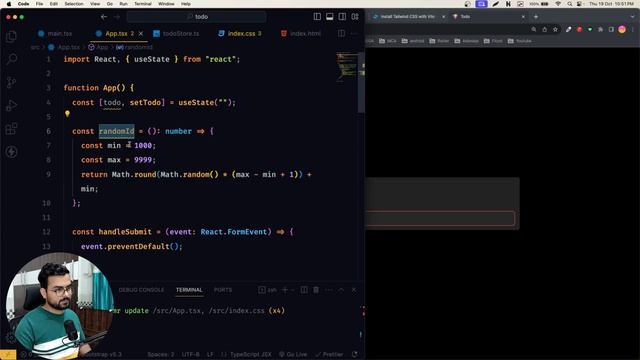Viewport: 640px width, 360px height.
Task: Click the share icon in Chrome address bar
Action: pos(544,29)
